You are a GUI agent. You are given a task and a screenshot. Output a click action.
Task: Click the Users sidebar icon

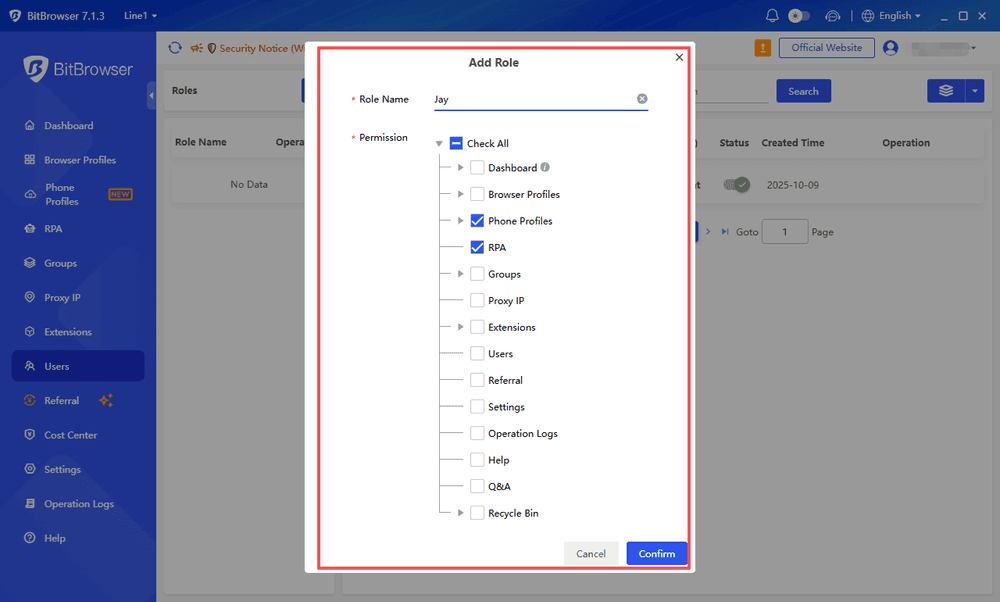(29, 366)
